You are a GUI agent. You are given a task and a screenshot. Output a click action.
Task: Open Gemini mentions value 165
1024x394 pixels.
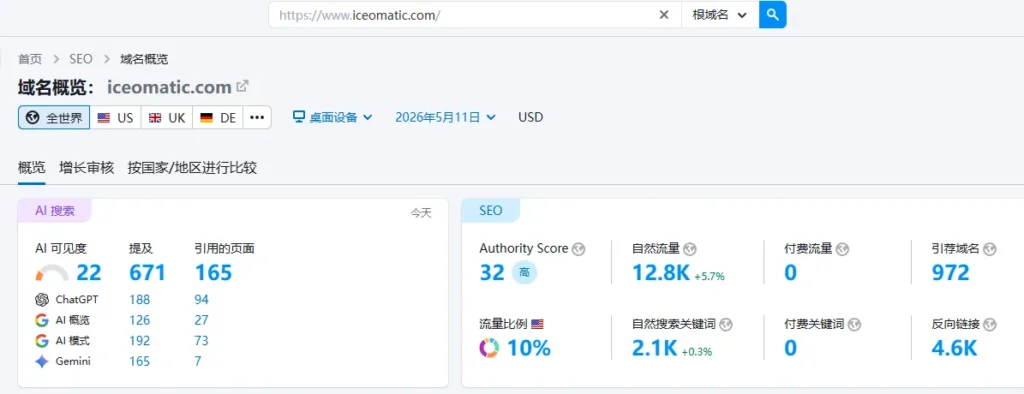pos(140,361)
